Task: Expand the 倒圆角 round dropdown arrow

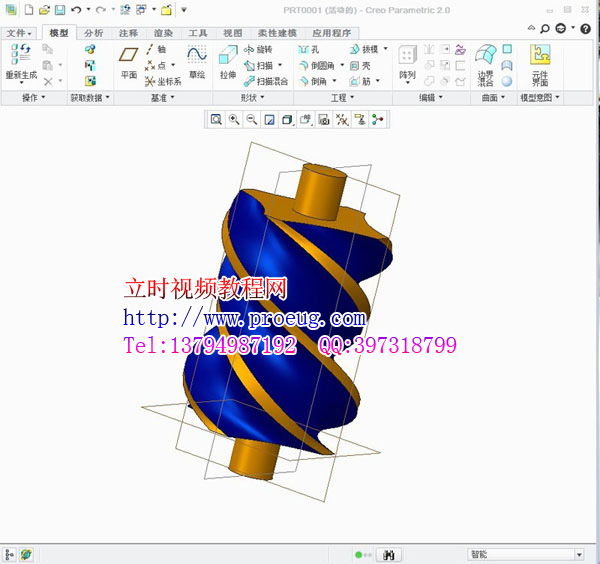Action: click(342, 65)
